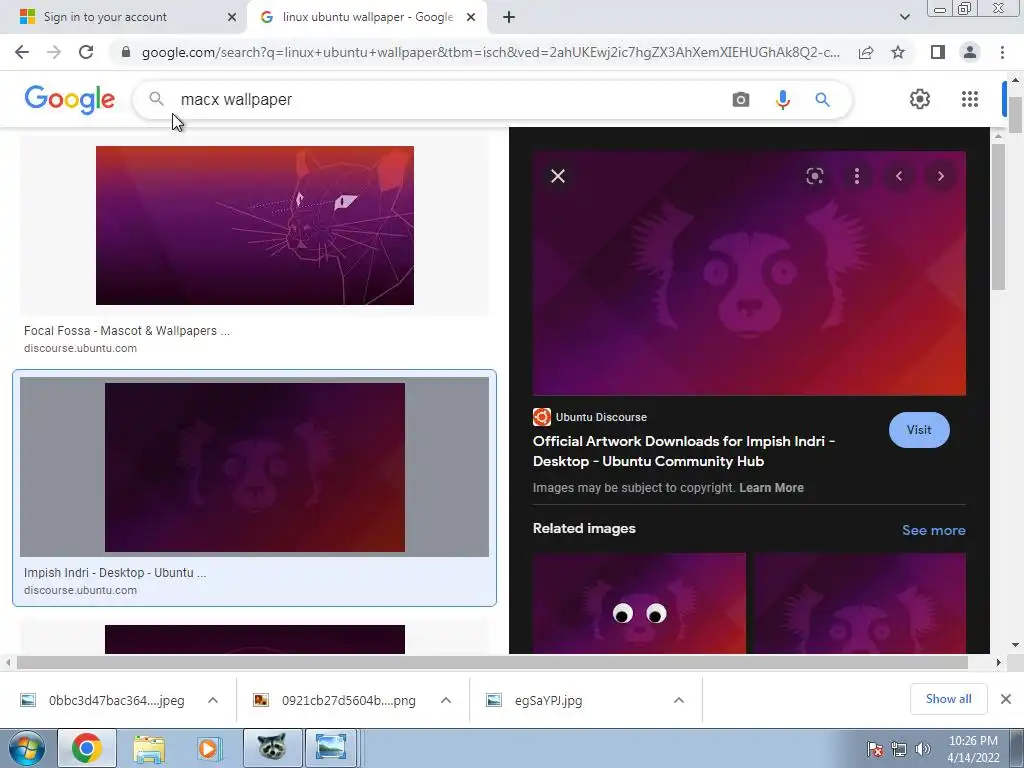Click Chrome in the taskbar

coord(86,748)
